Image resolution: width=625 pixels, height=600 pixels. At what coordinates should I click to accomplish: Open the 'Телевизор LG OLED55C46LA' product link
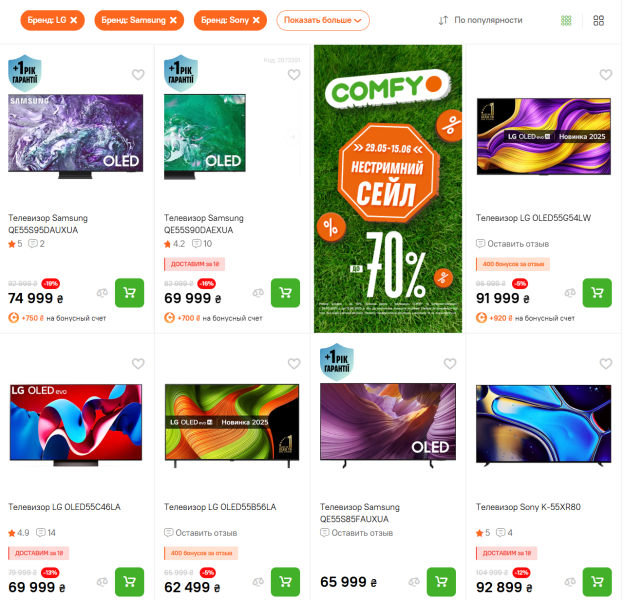(x=64, y=507)
